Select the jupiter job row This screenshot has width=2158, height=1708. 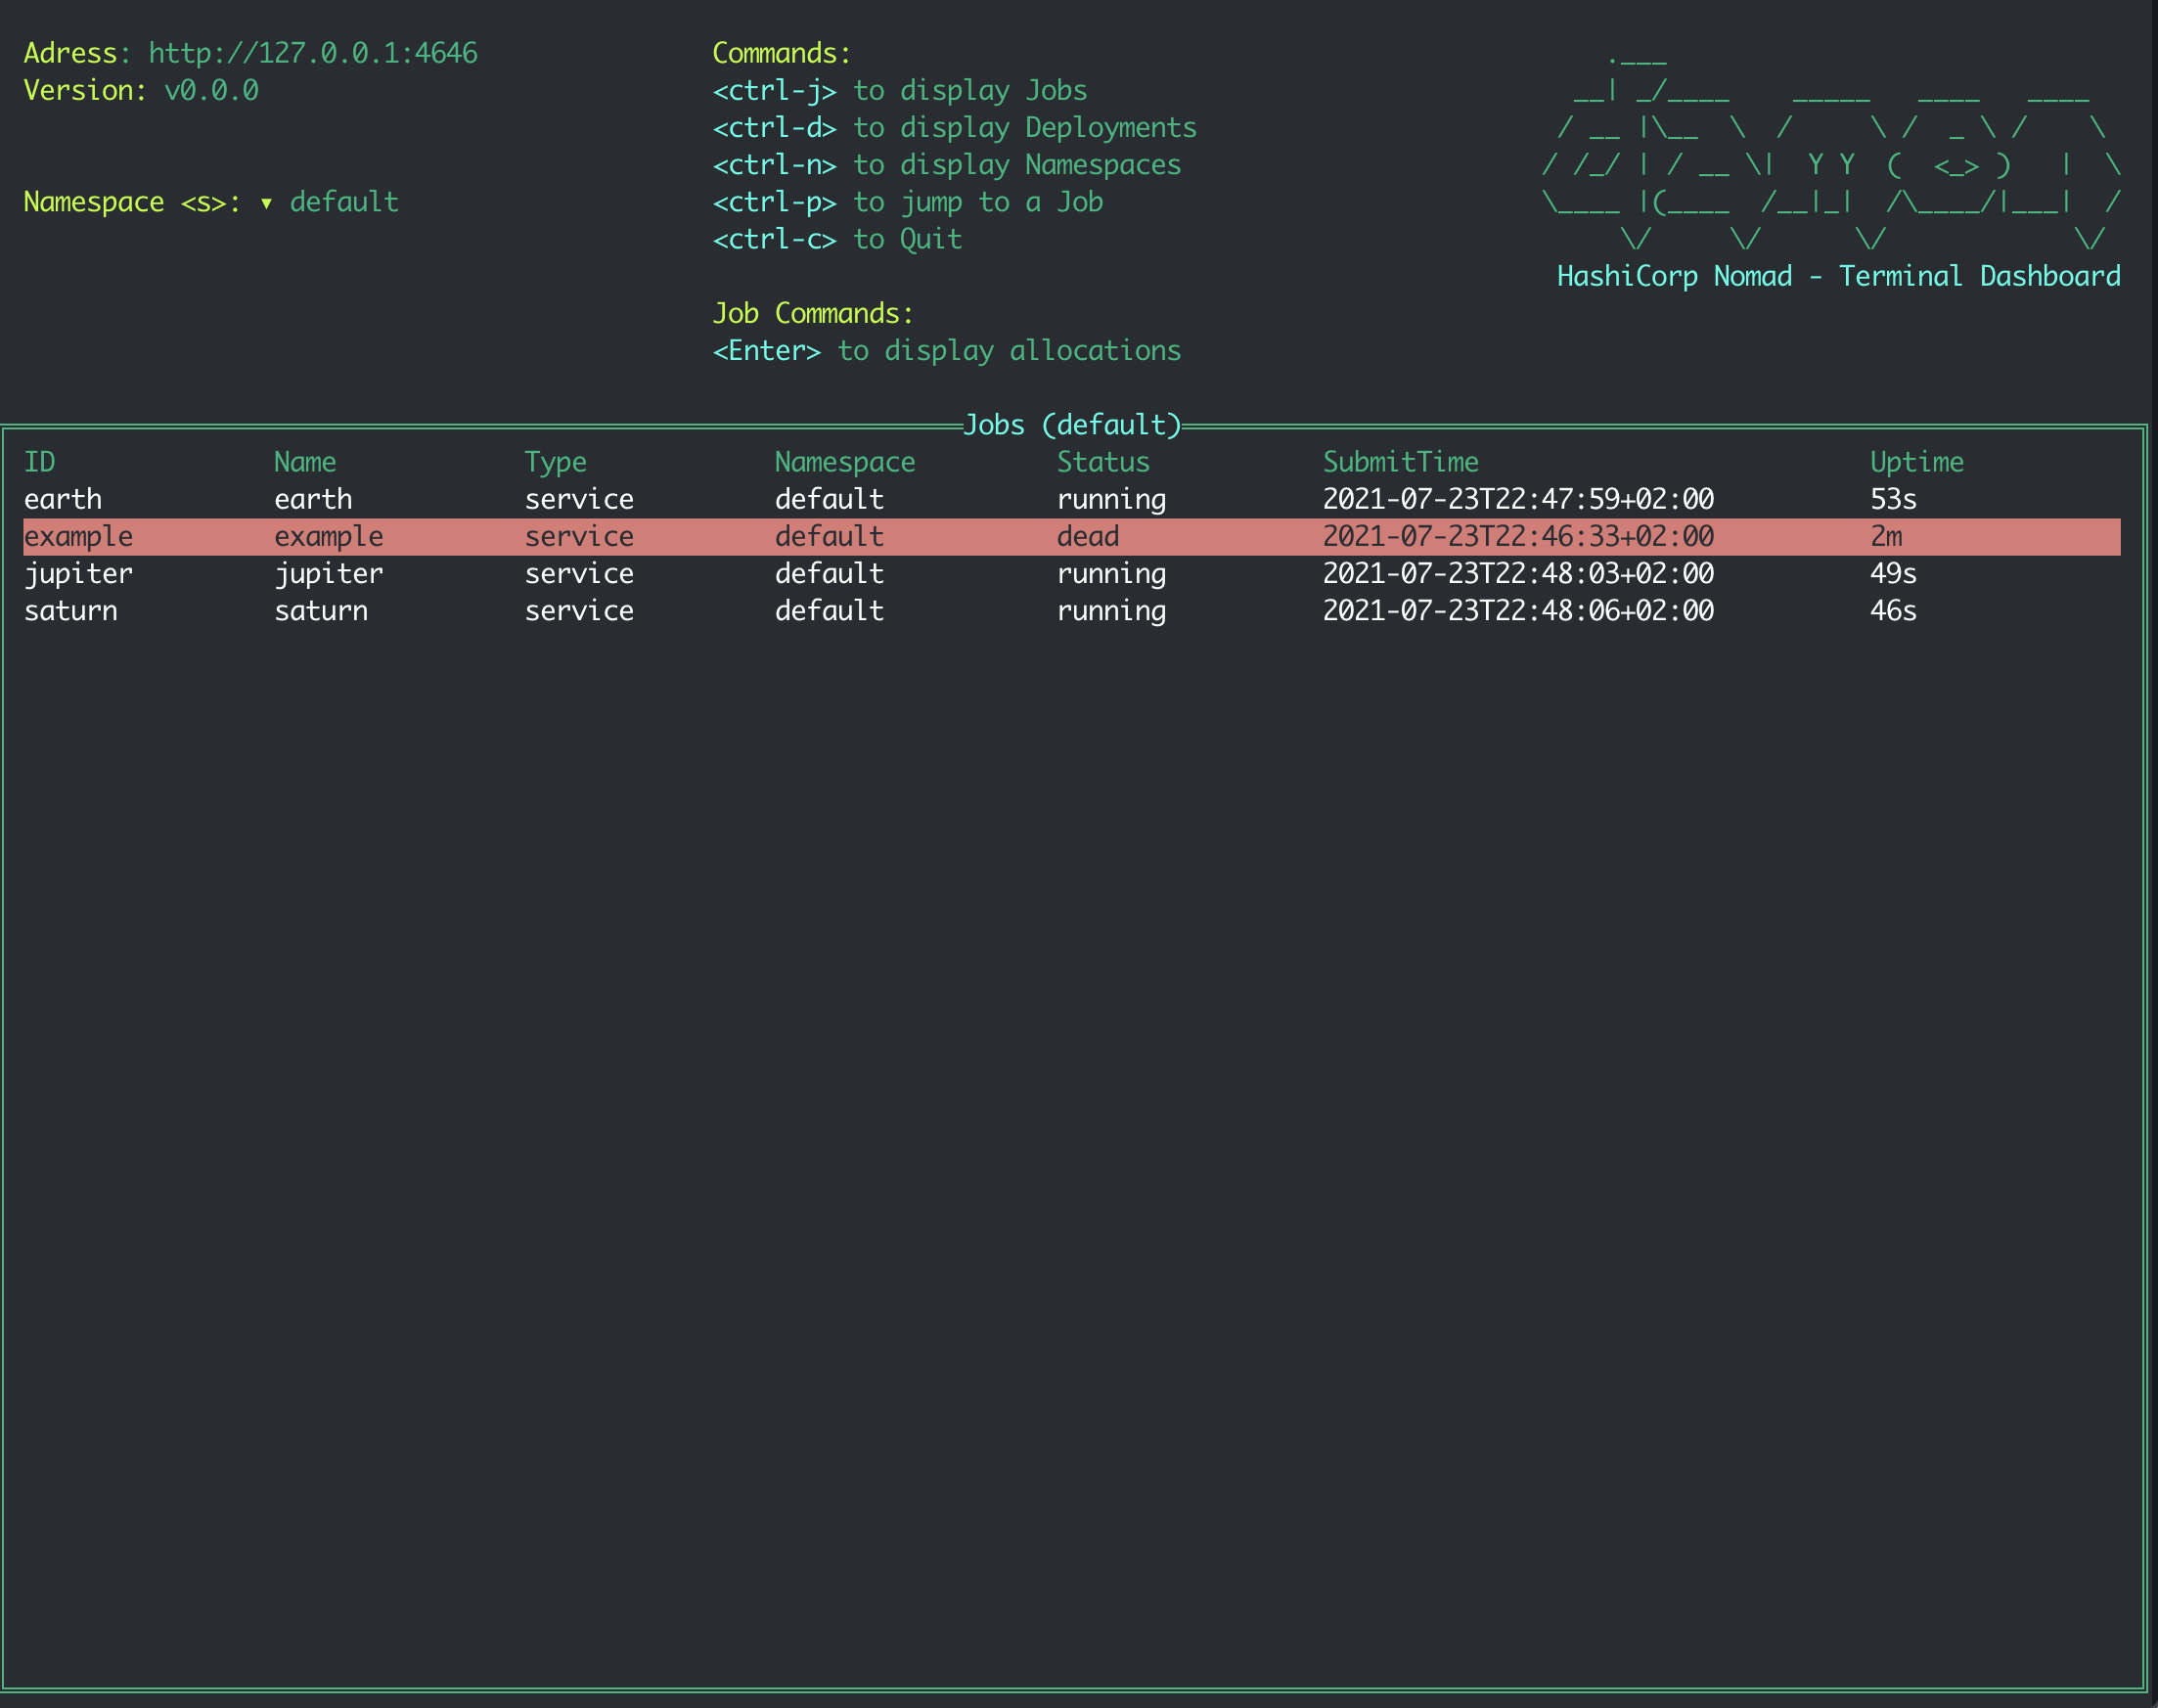click(78, 574)
